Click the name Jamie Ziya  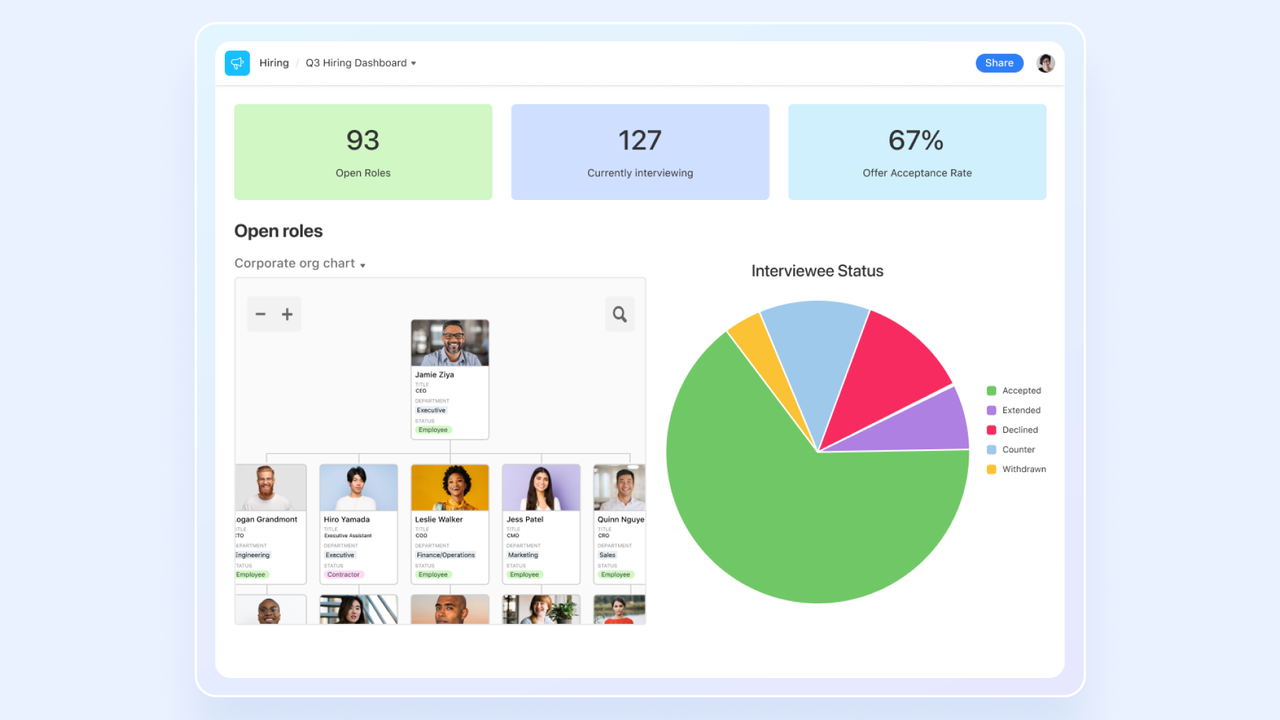(434, 375)
